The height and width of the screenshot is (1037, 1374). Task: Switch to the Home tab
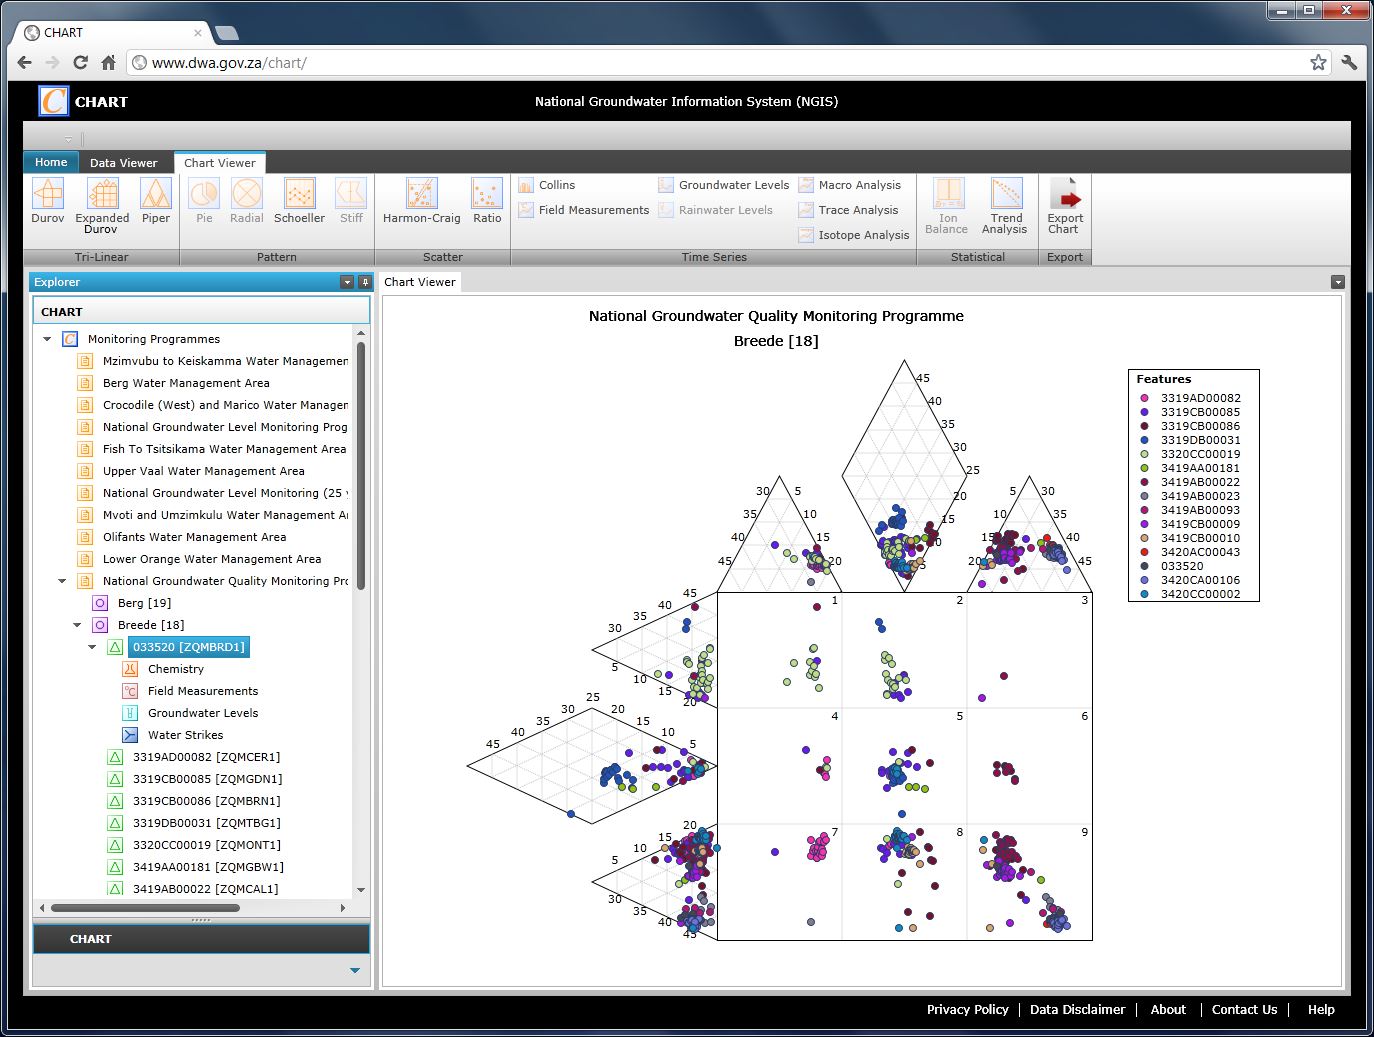click(51, 162)
